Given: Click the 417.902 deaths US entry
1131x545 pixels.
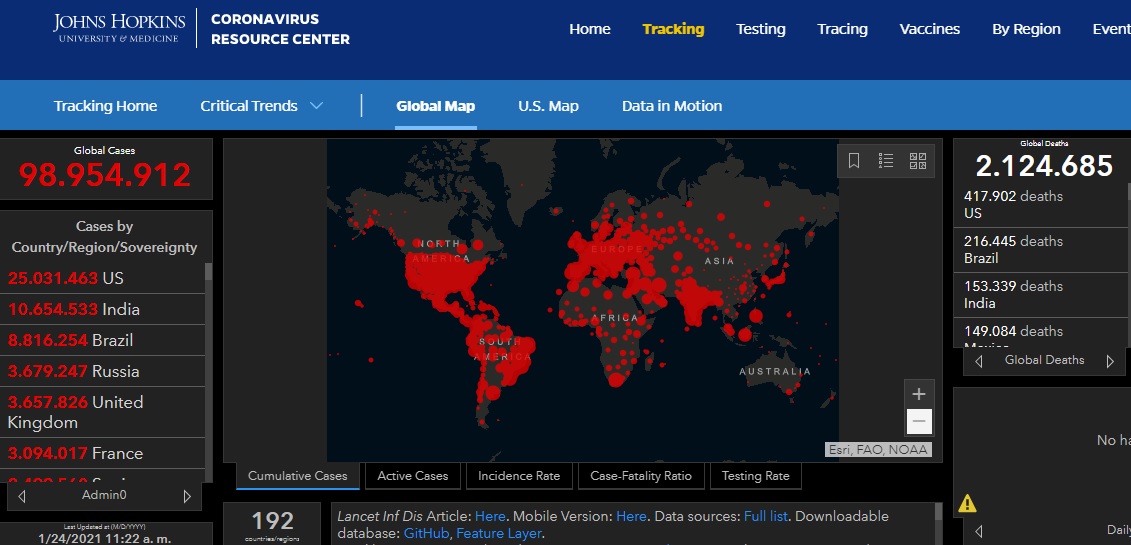Looking at the screenshot, I should [1039, 205].
